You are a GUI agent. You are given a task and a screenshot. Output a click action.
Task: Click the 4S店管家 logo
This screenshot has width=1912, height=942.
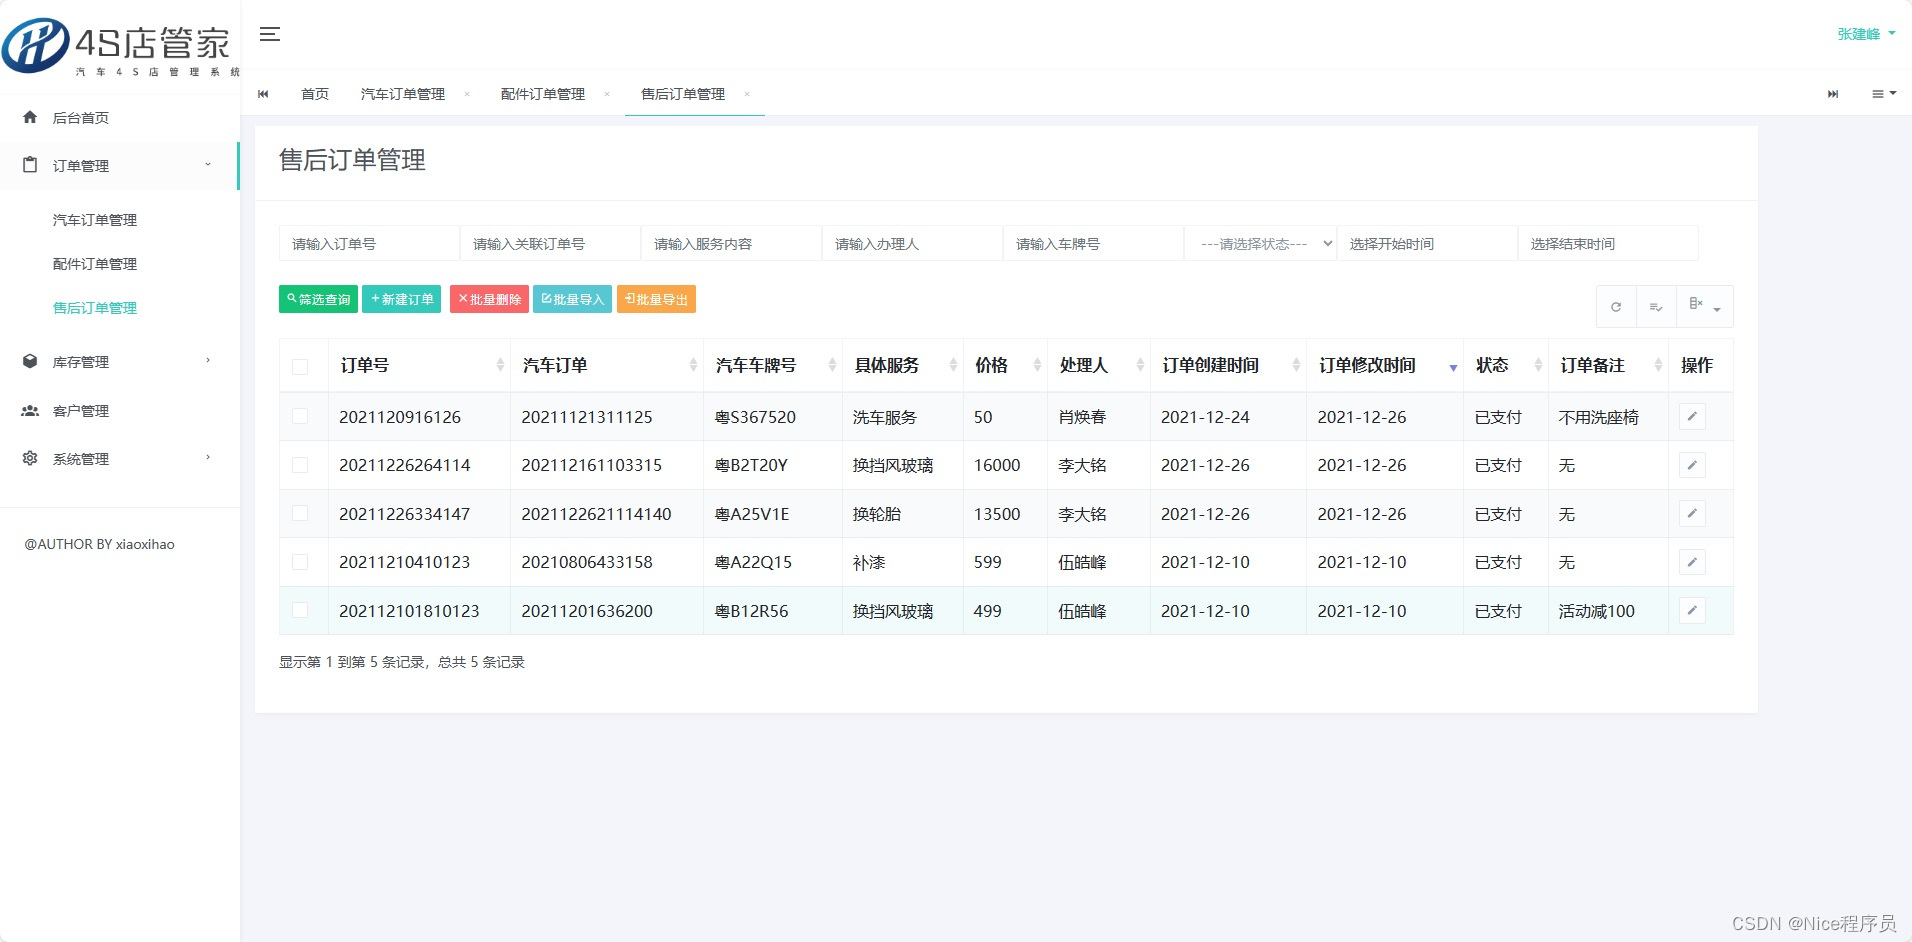pyautogui.click(x=120, y=46)
